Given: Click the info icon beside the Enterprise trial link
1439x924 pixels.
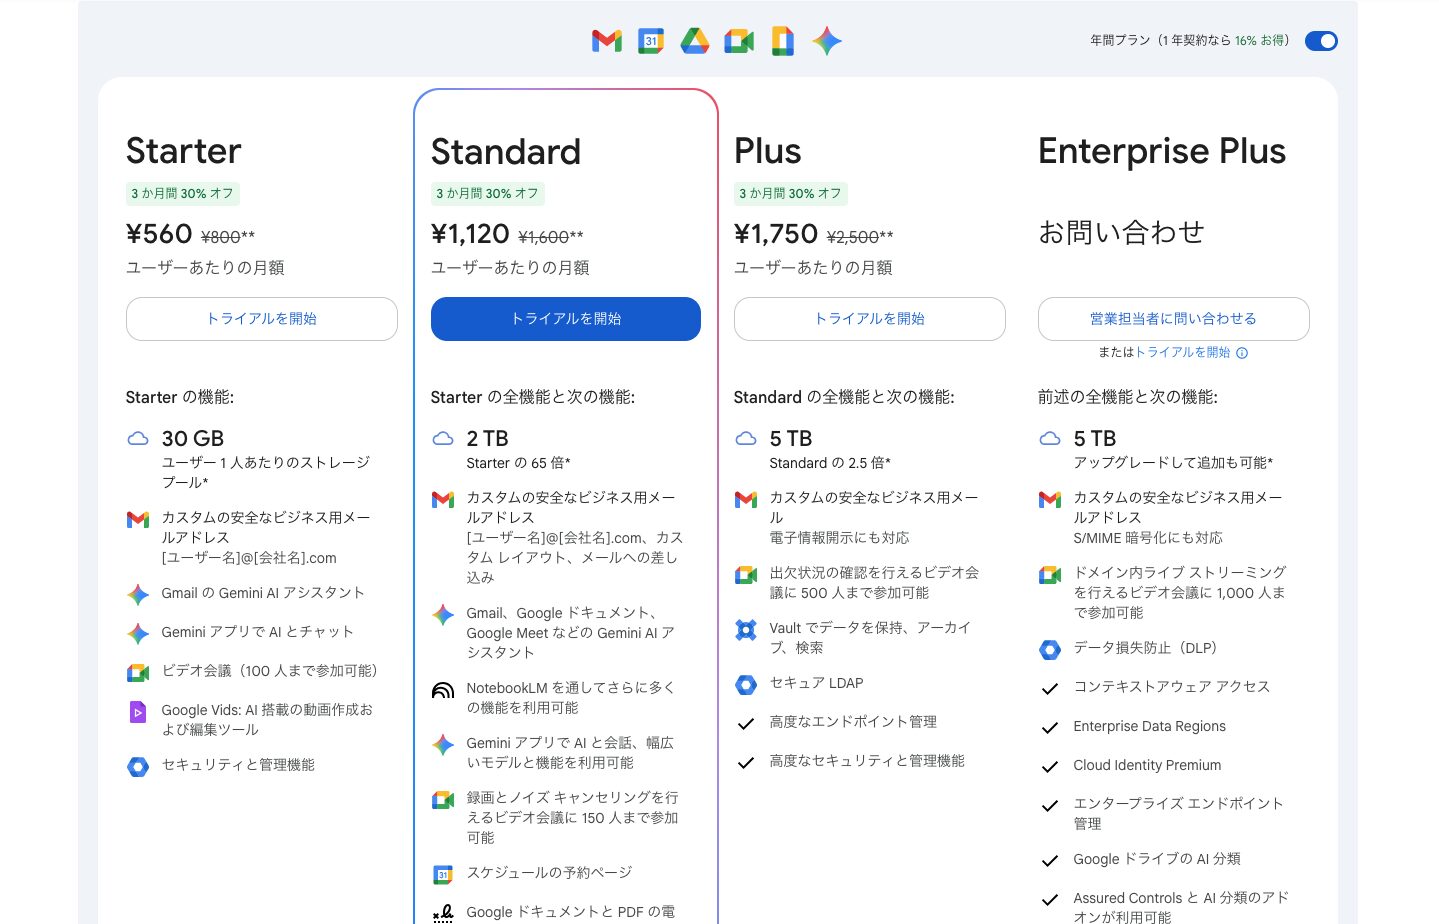Looking at the screenshot, I should click(1242, 353).
